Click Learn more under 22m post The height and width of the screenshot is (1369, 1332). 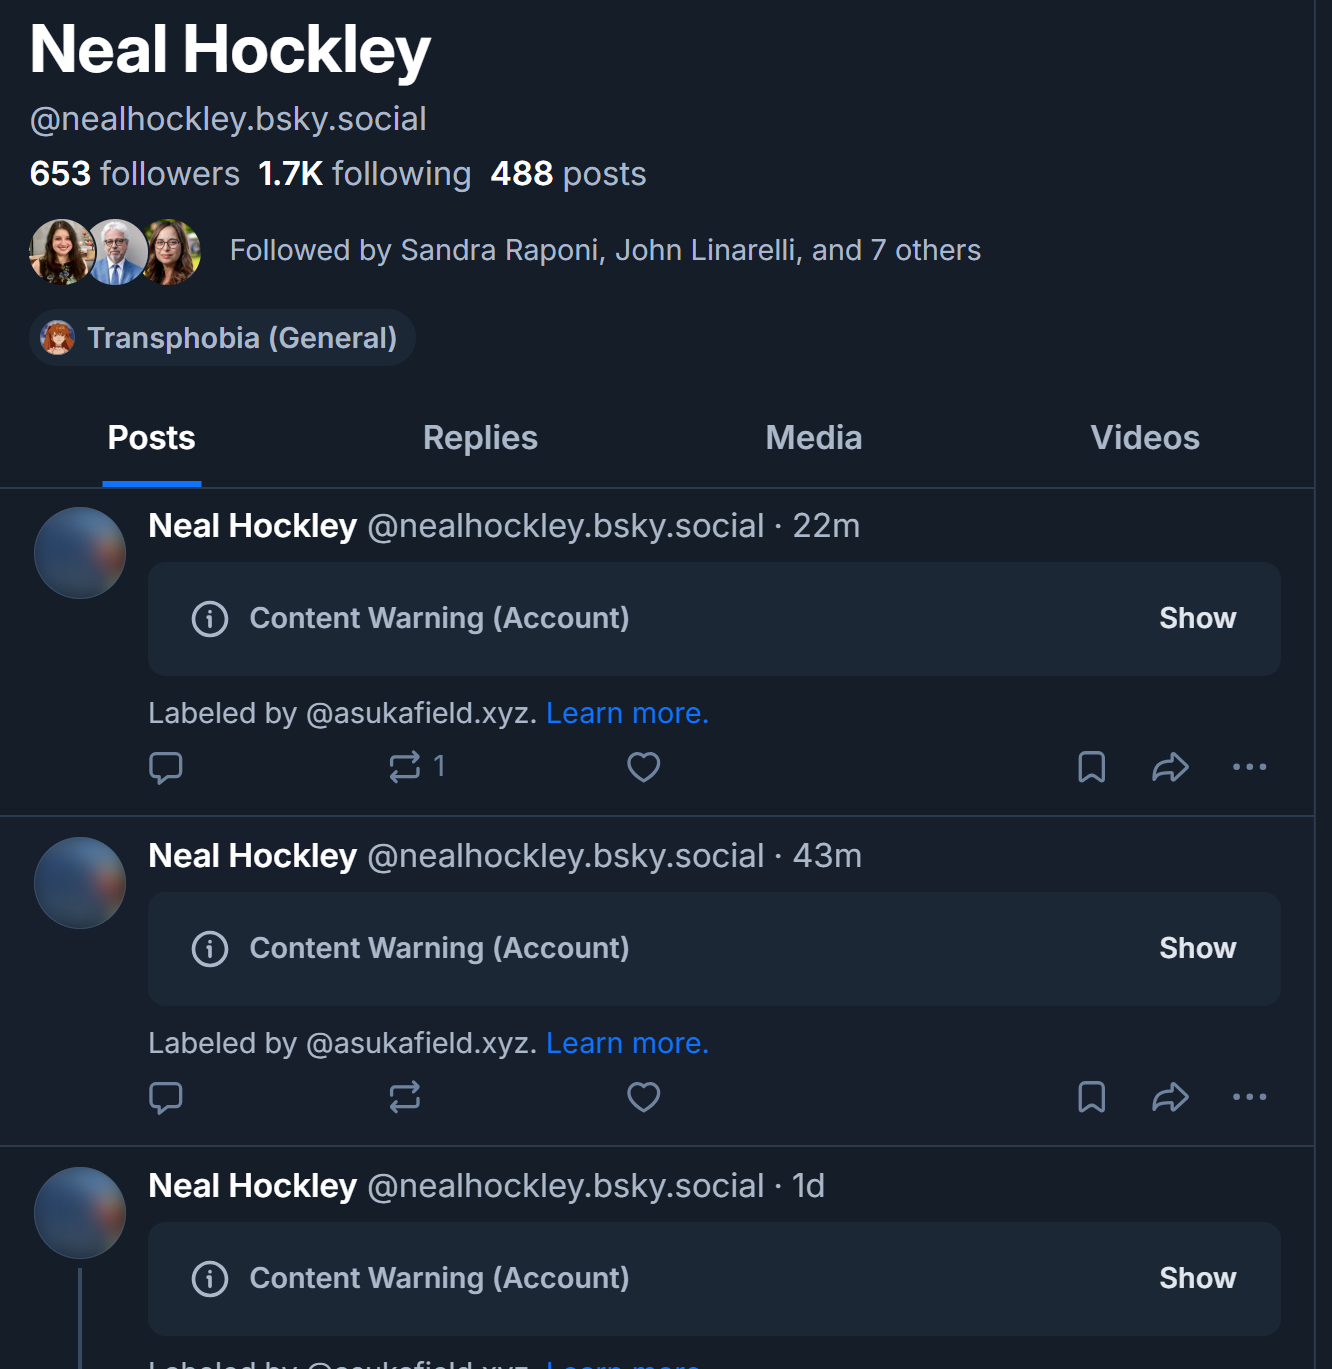627,713
